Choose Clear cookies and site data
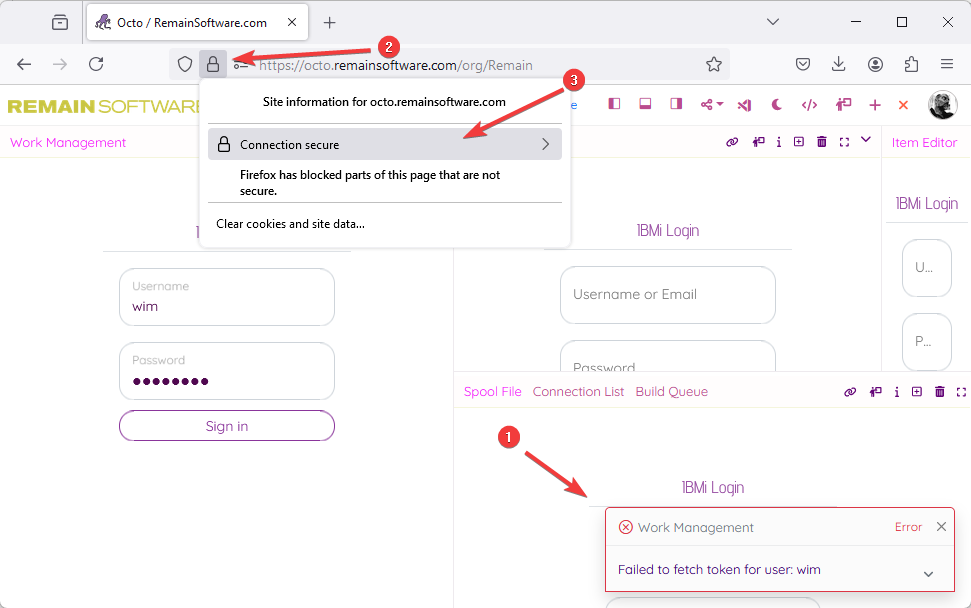Image resolution: width=971 pixels, height=608 pixels. click(x=290, y=224)
